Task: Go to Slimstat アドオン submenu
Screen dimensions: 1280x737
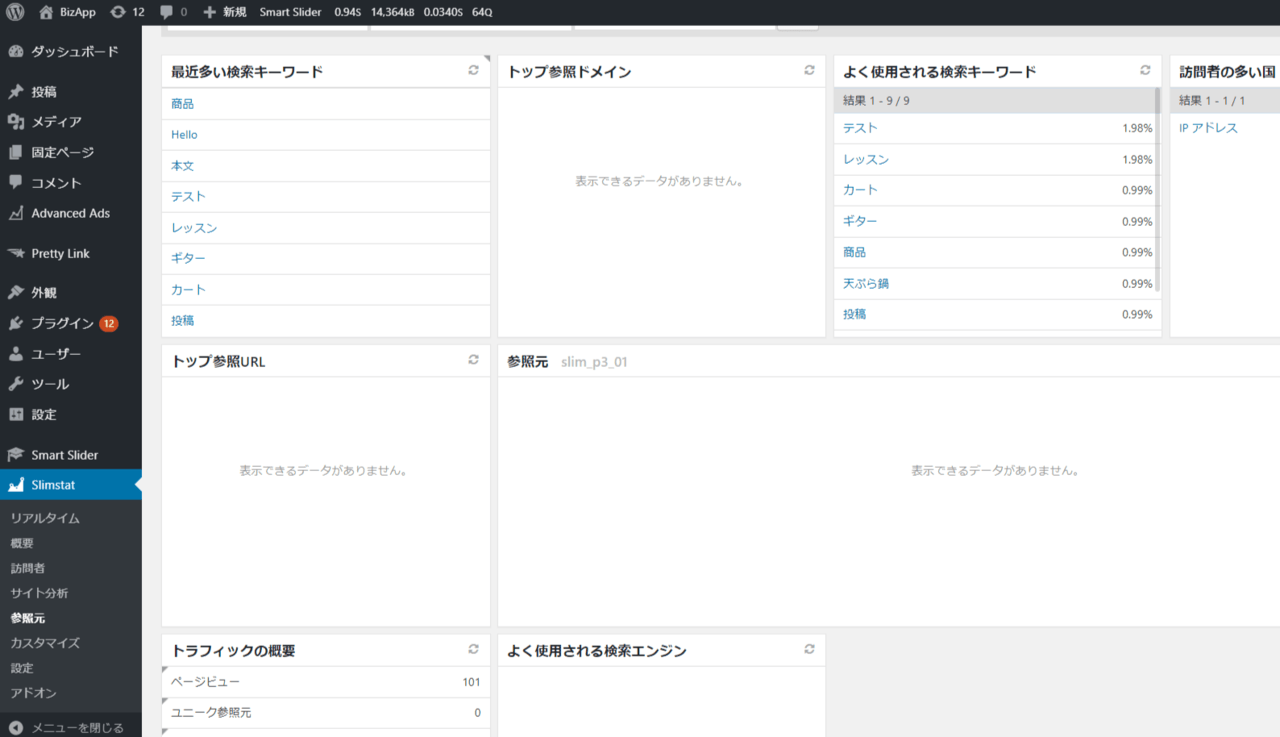Action: coord(34,693)
